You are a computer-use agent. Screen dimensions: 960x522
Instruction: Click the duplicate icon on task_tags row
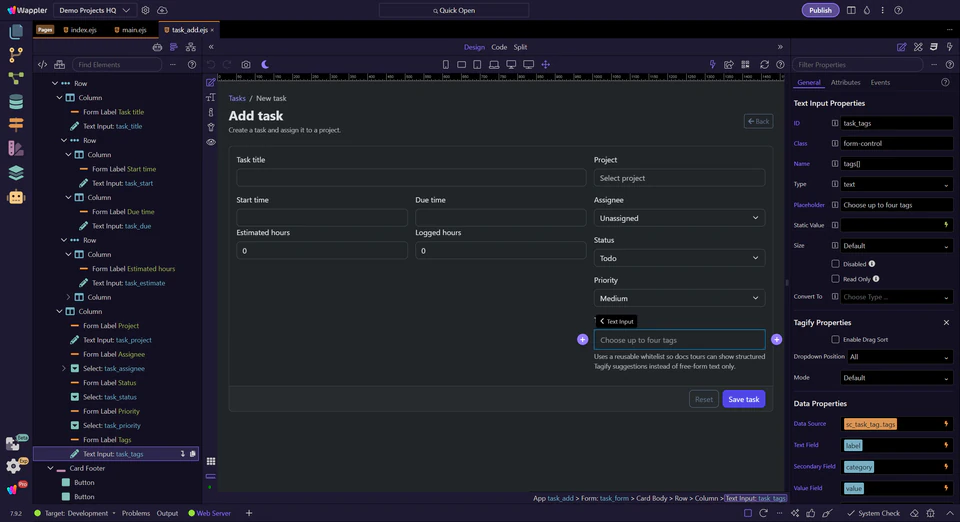click(x=193, y=454)
